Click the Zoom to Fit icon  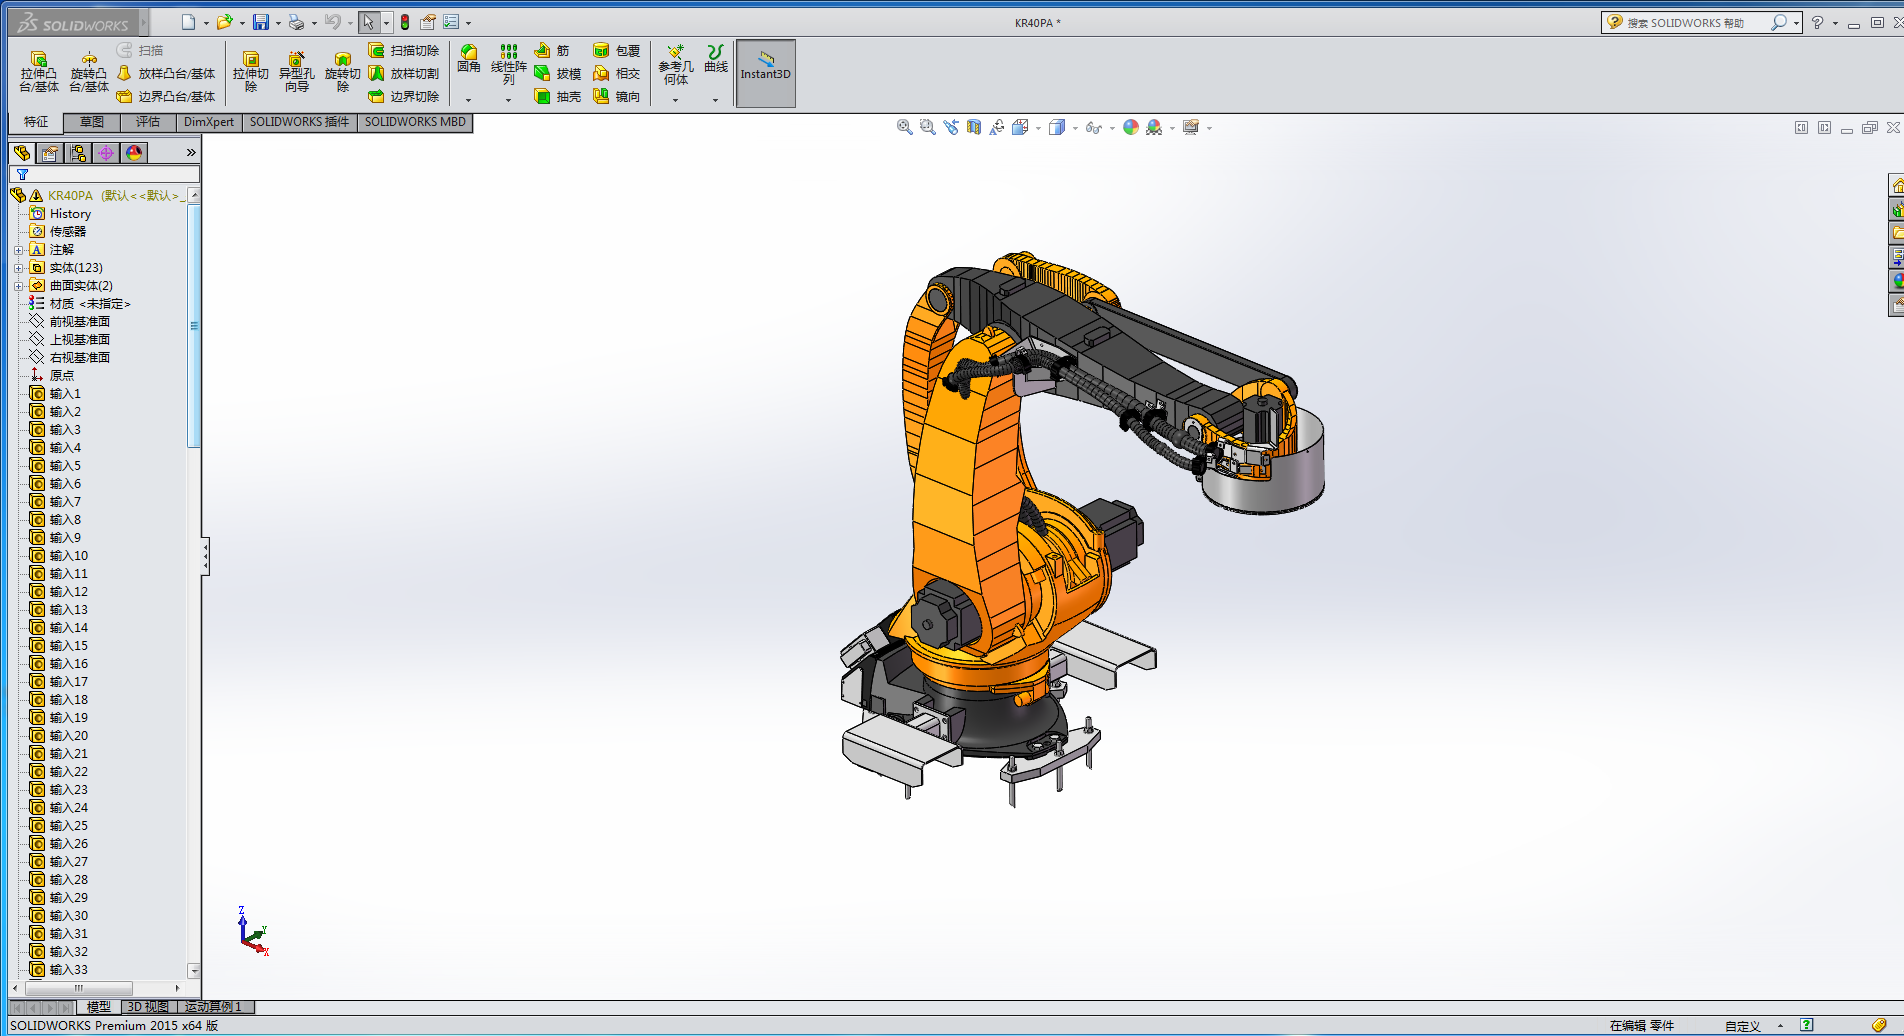[904, 127]
